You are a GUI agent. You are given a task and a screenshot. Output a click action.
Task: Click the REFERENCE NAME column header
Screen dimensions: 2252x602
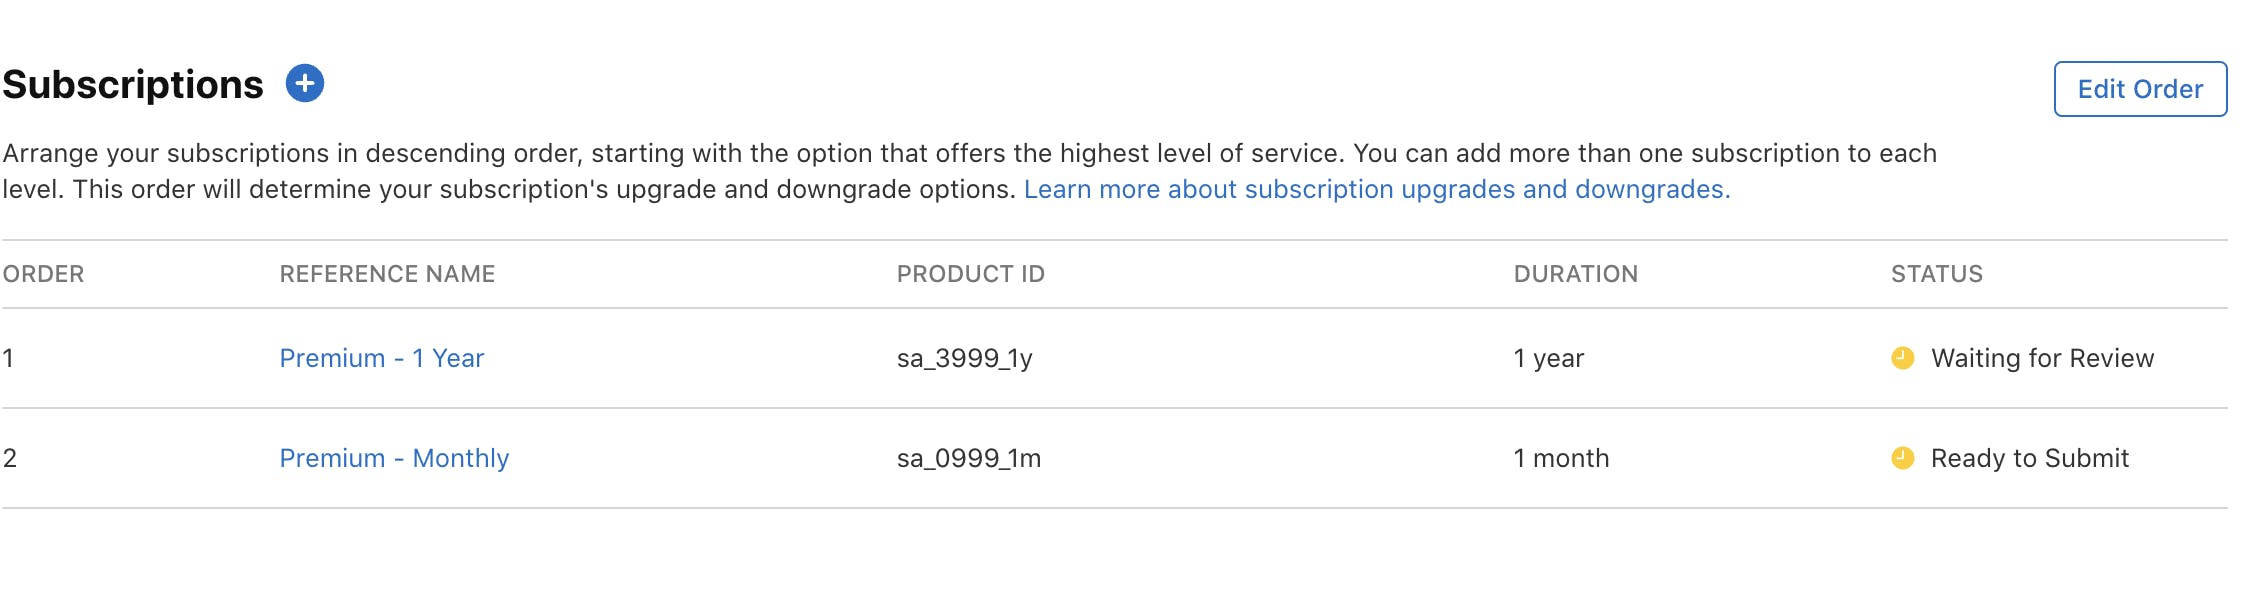[x=387, y=274]
